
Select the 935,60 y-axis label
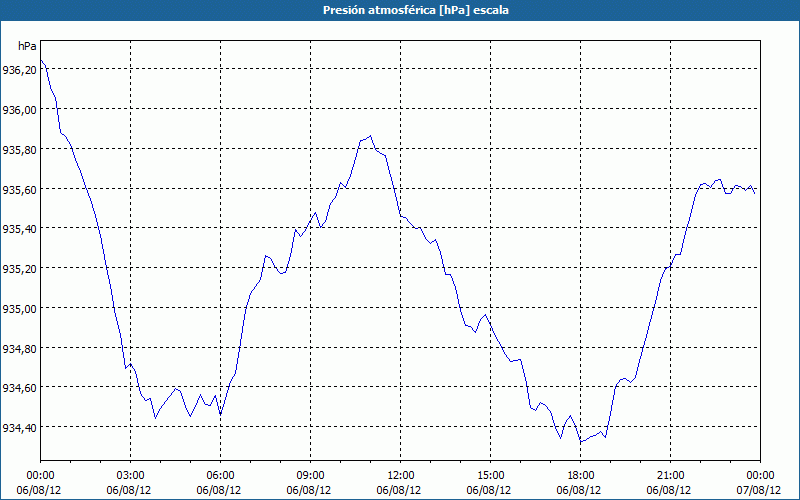pyautogui.click(x=19, y=189)
